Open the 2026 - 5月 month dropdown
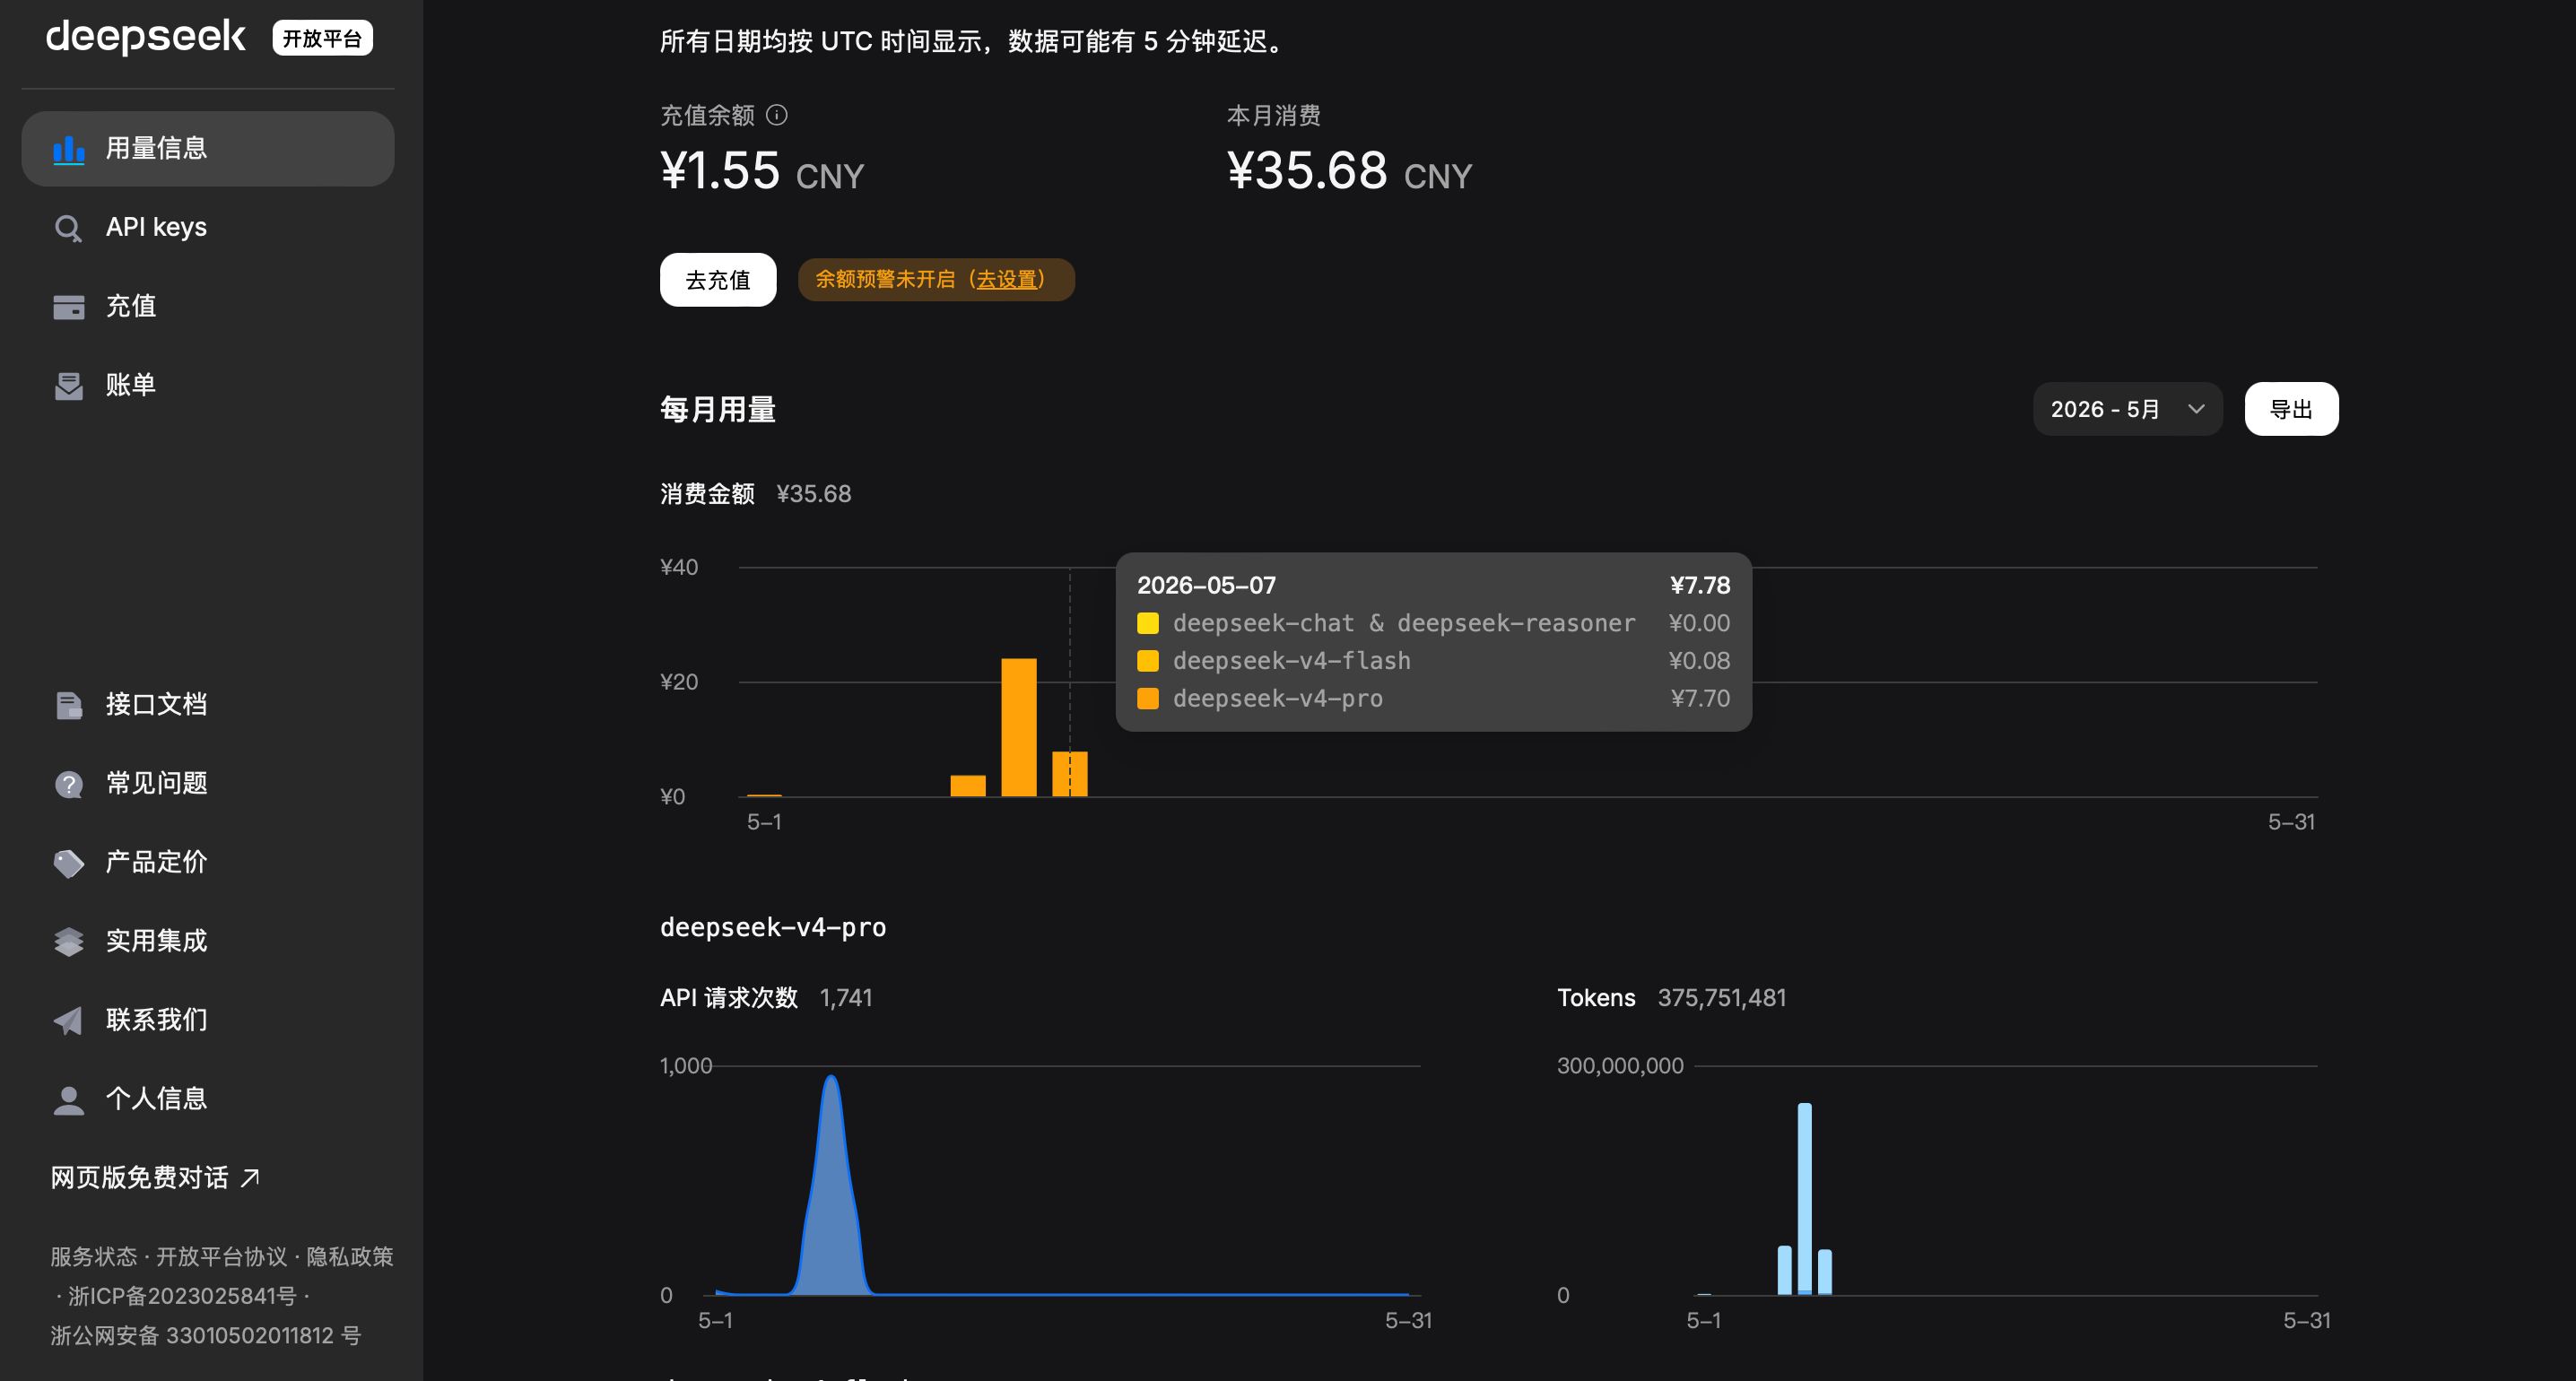The image size is (2576, 1381). pos(2127,409)
